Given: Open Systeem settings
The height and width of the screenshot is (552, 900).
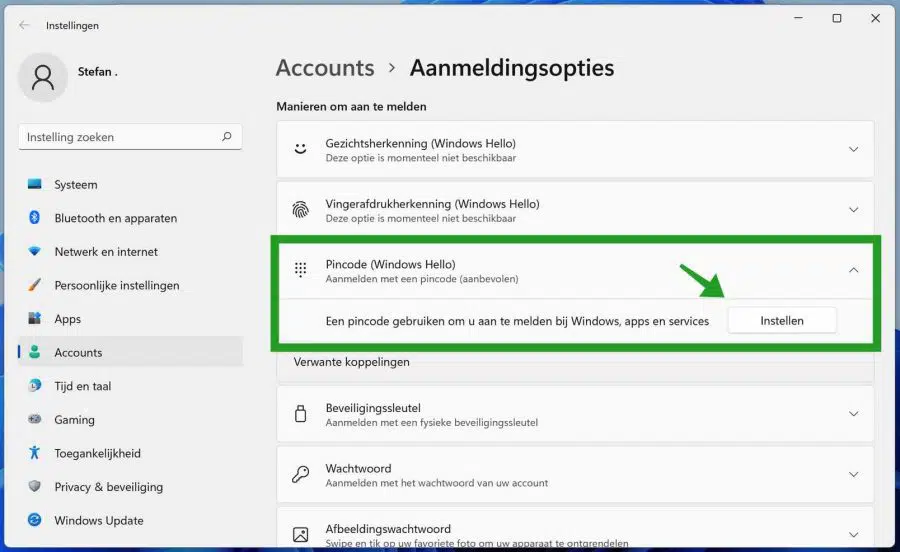Looking at the screenshot, I should (x=130, y=184).
